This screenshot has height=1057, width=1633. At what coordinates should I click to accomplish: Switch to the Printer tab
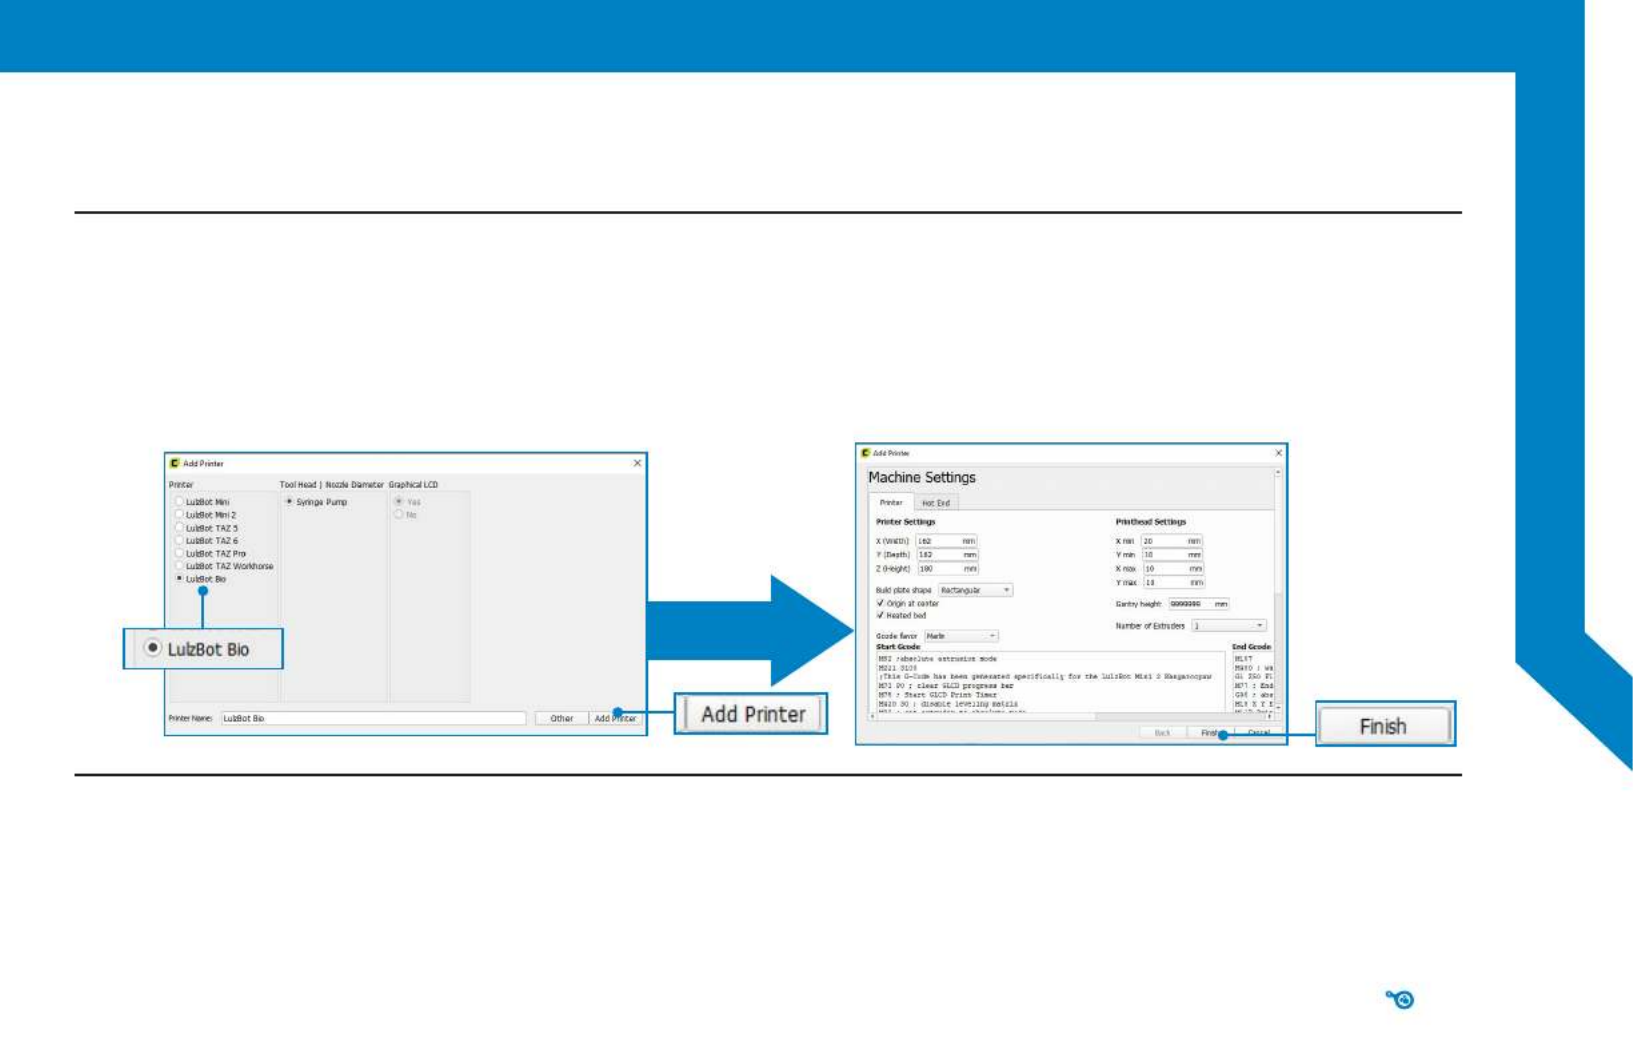coord(891,503)
